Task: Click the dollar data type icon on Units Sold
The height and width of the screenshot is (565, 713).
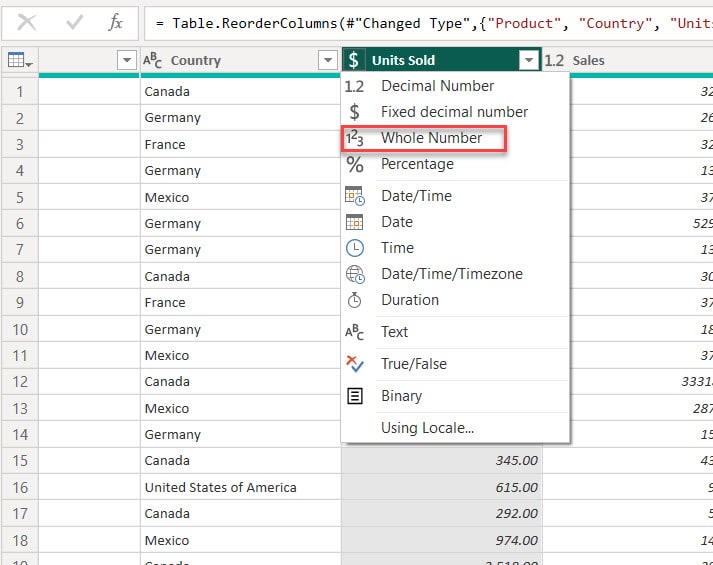Action: 354,60
